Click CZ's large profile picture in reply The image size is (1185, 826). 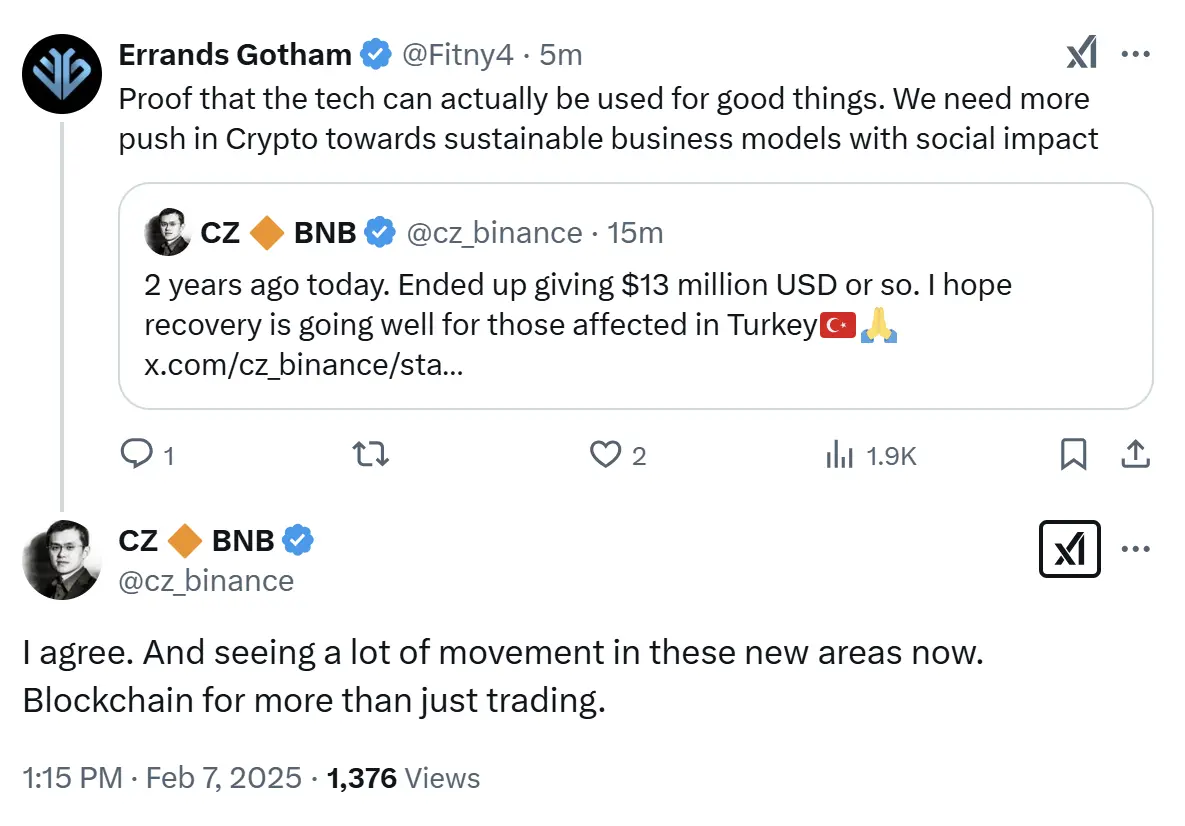(x=61, y=560)
